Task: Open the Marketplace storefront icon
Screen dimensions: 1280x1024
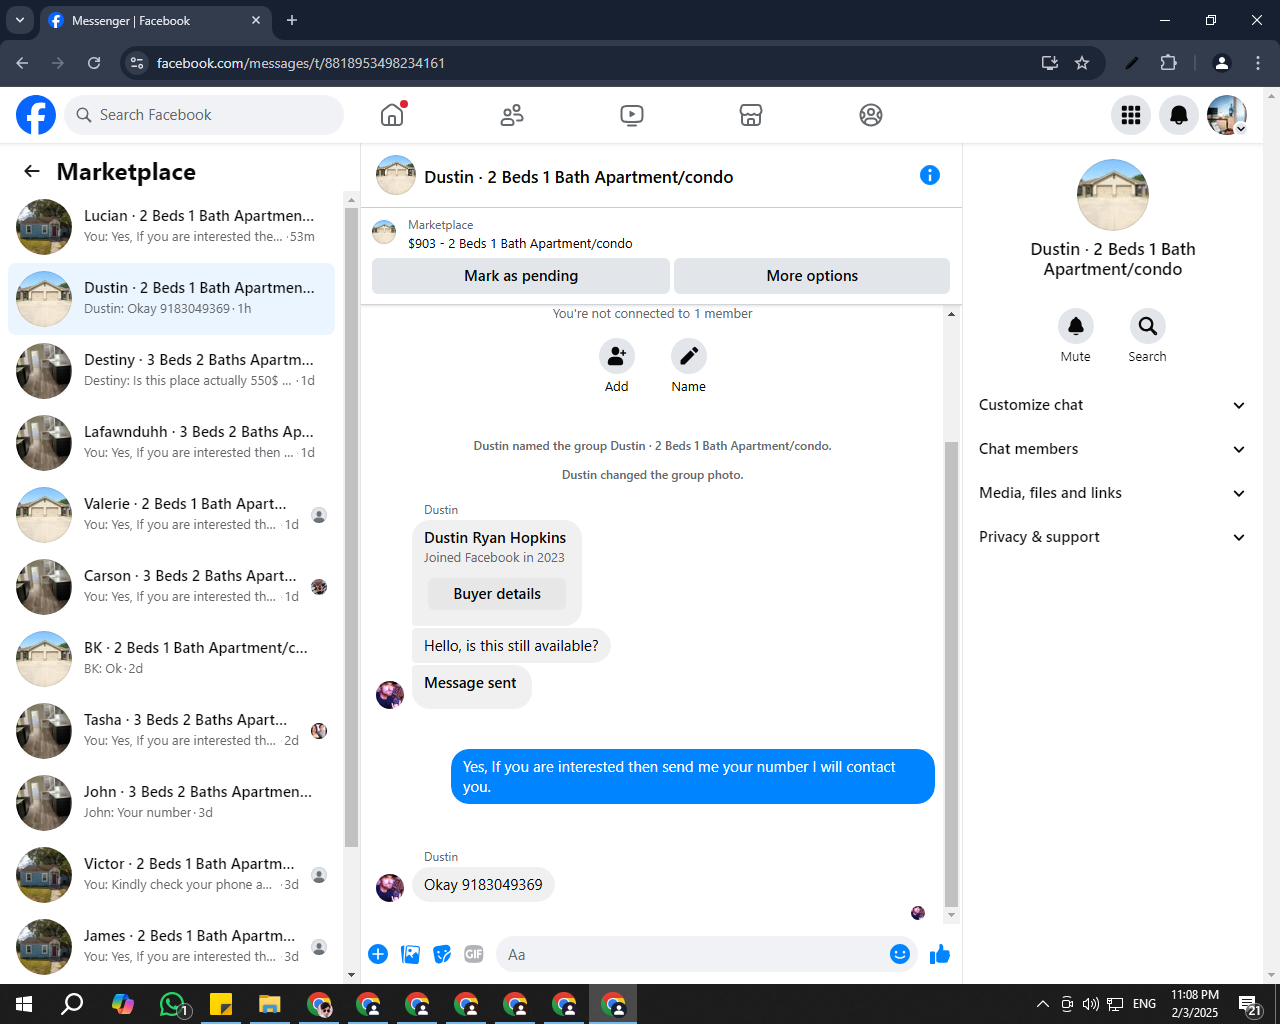Action: click(751, 115)
